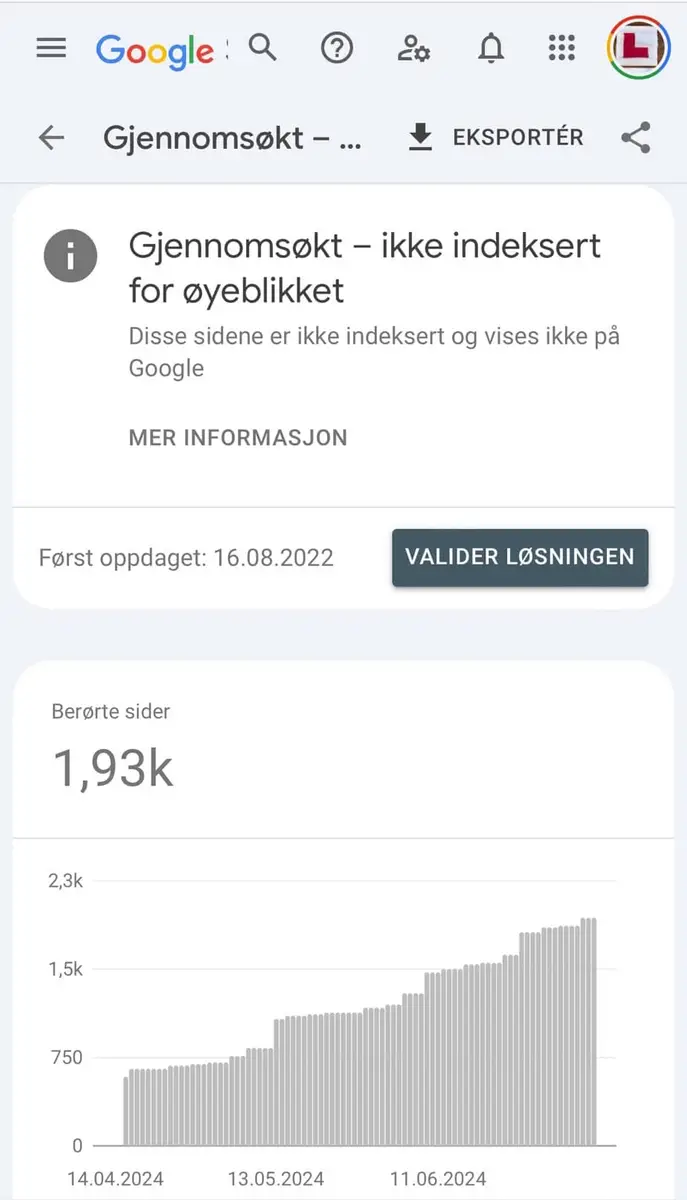The height and width of the screenshot is (1200, 687).
Task: Open user and permission settings icon
Action: (x=413, y=48)
